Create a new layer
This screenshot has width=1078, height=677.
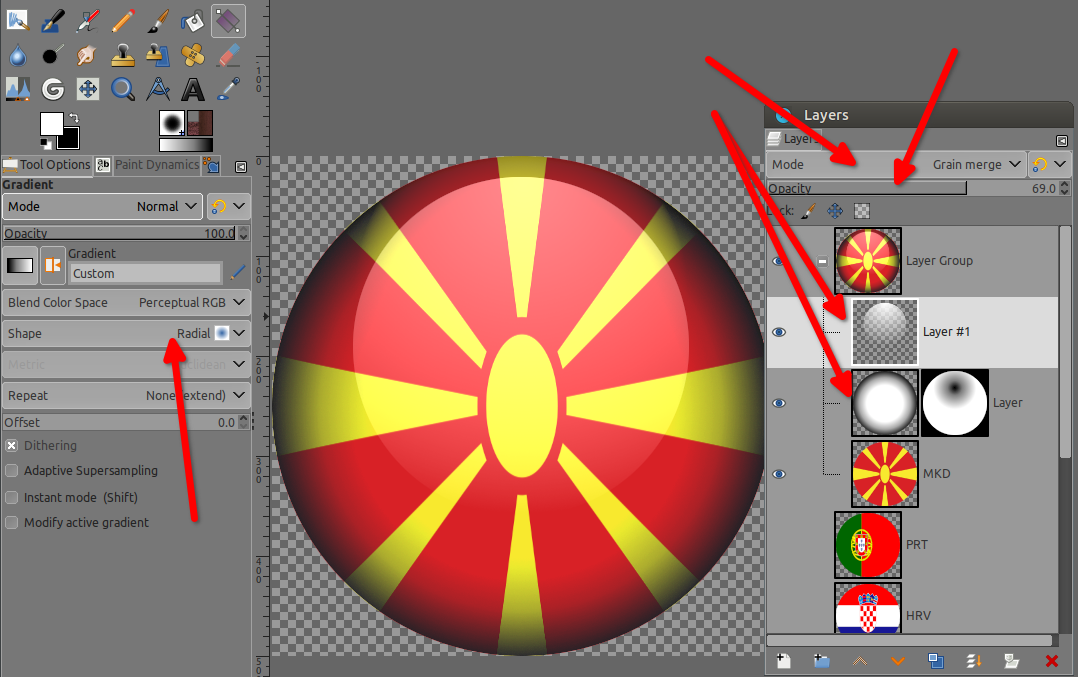(783, 661)
